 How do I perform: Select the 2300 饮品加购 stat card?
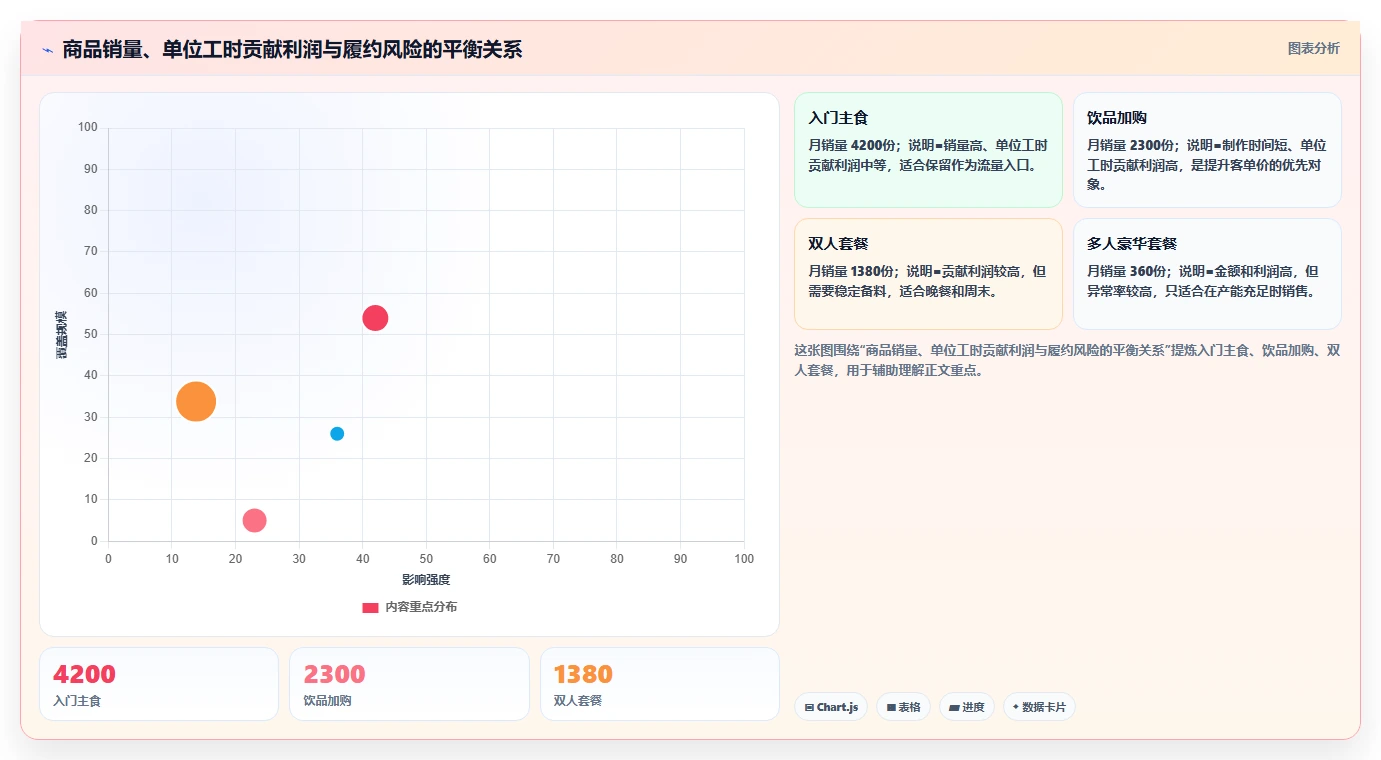tap(409, 684)
